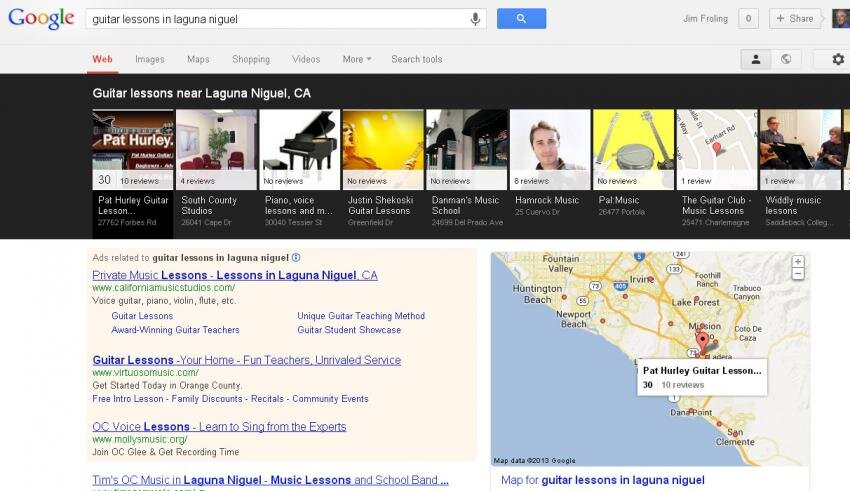The height and width of the screenshot is (491, 850).
Task: Click Map for guitar lessons link
Action: tap(603, 480)
